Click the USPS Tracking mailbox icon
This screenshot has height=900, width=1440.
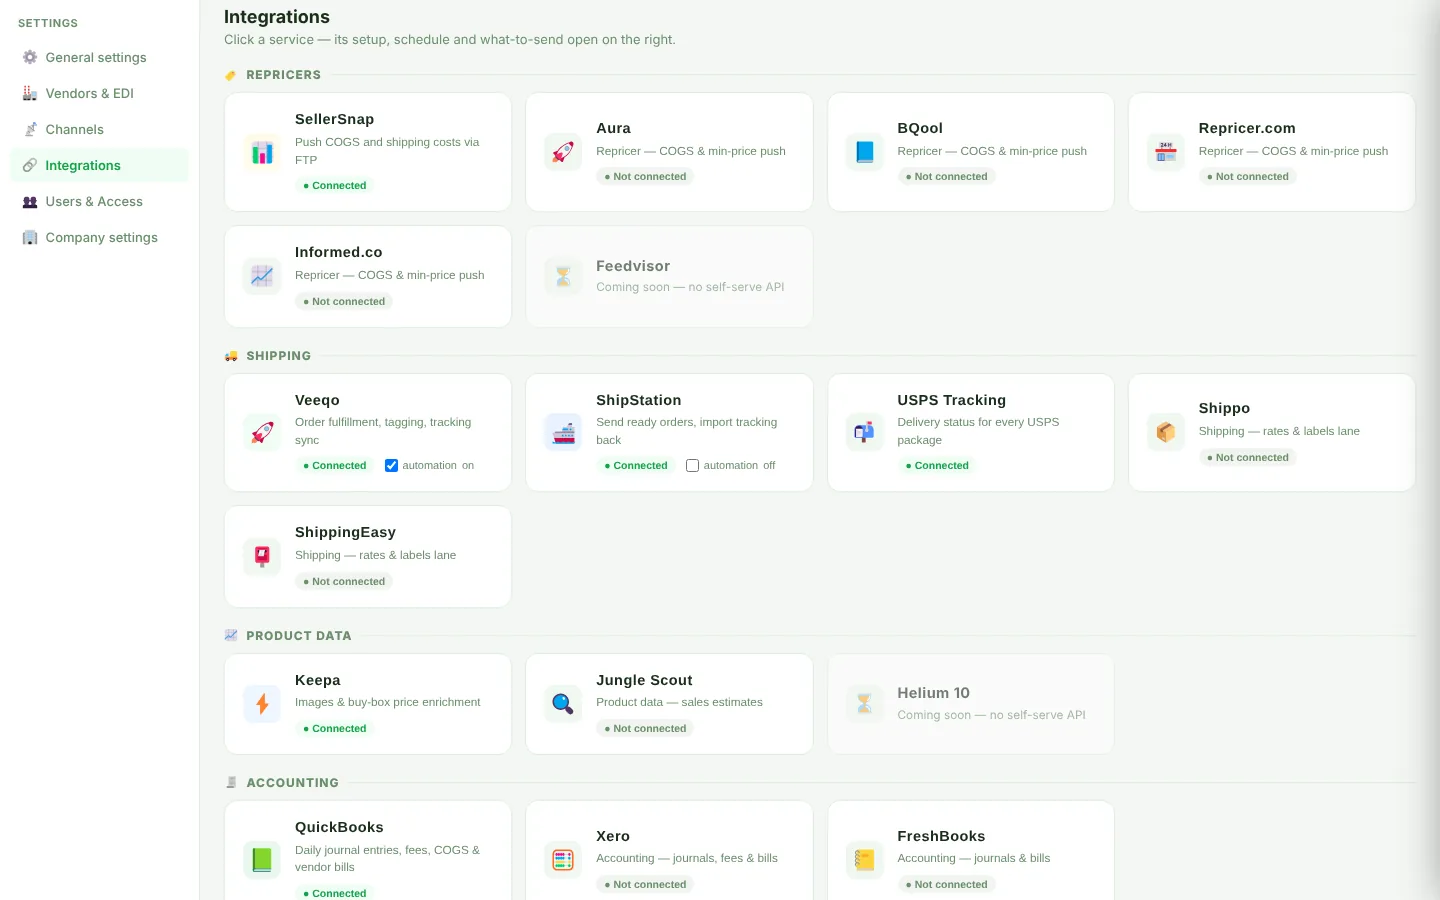(x=865, y=432)
